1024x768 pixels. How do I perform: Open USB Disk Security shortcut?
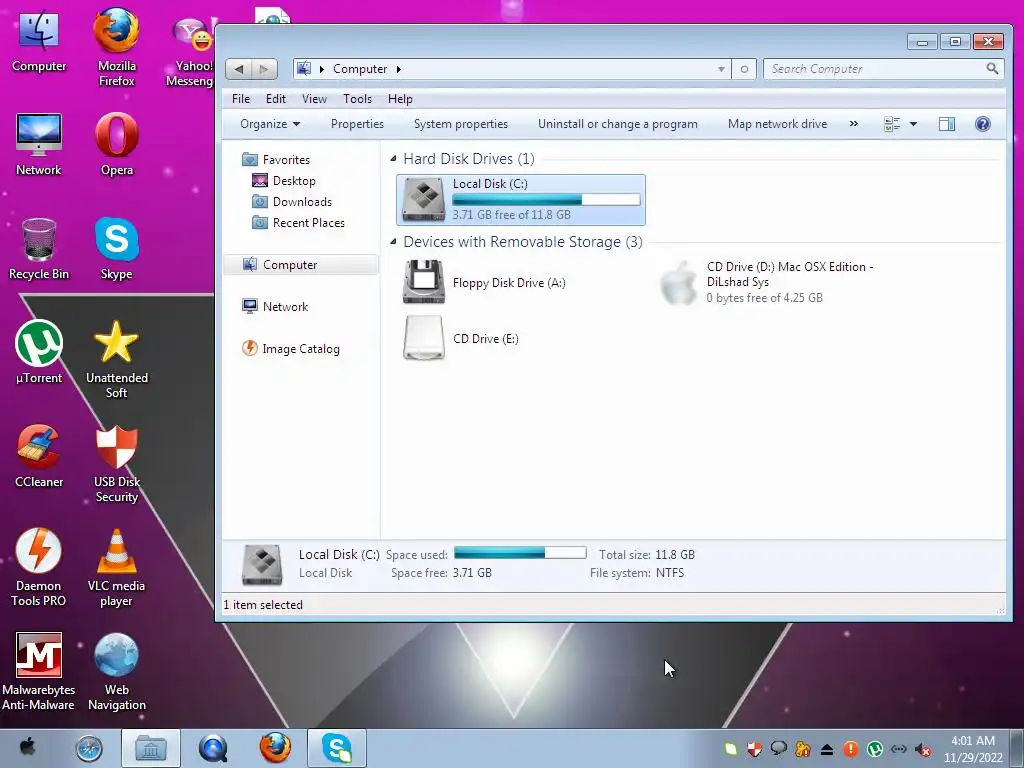pos(116,465)
